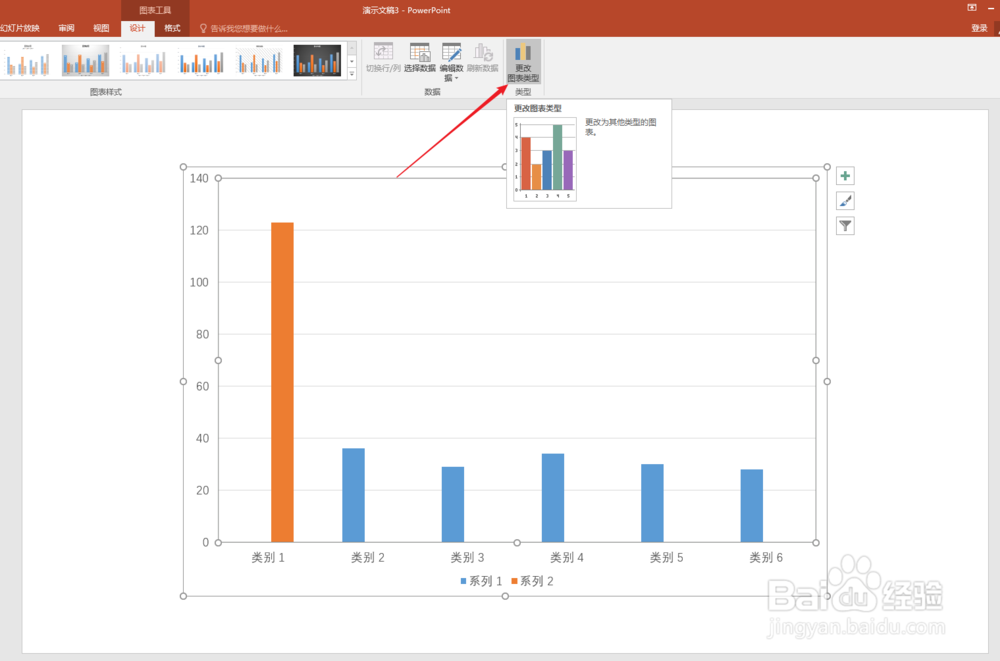1000x661 pixels.
Task: Click the ribbon display options icon
Action: [x=972, y=8]
